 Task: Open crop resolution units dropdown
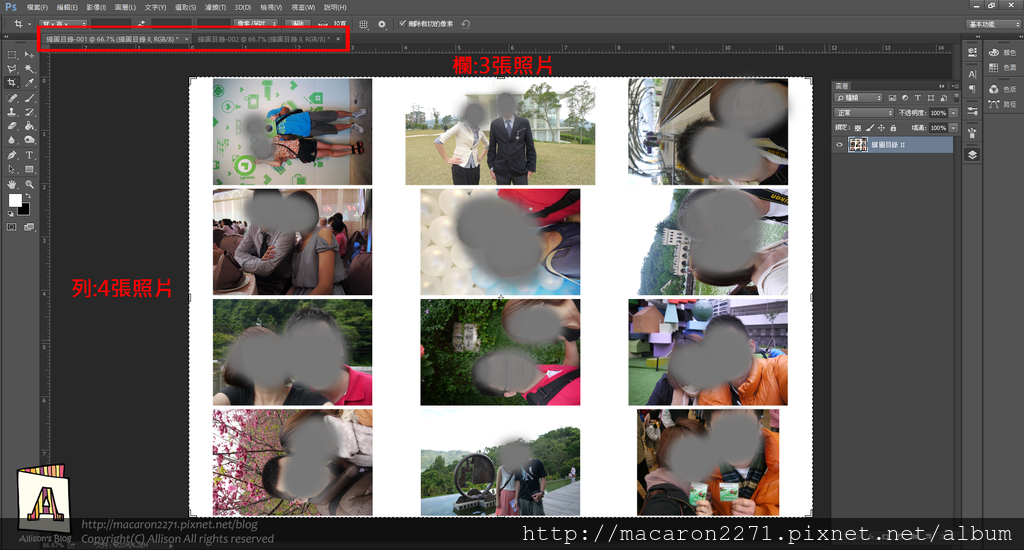pyautogui.click(x=256, y=24)
